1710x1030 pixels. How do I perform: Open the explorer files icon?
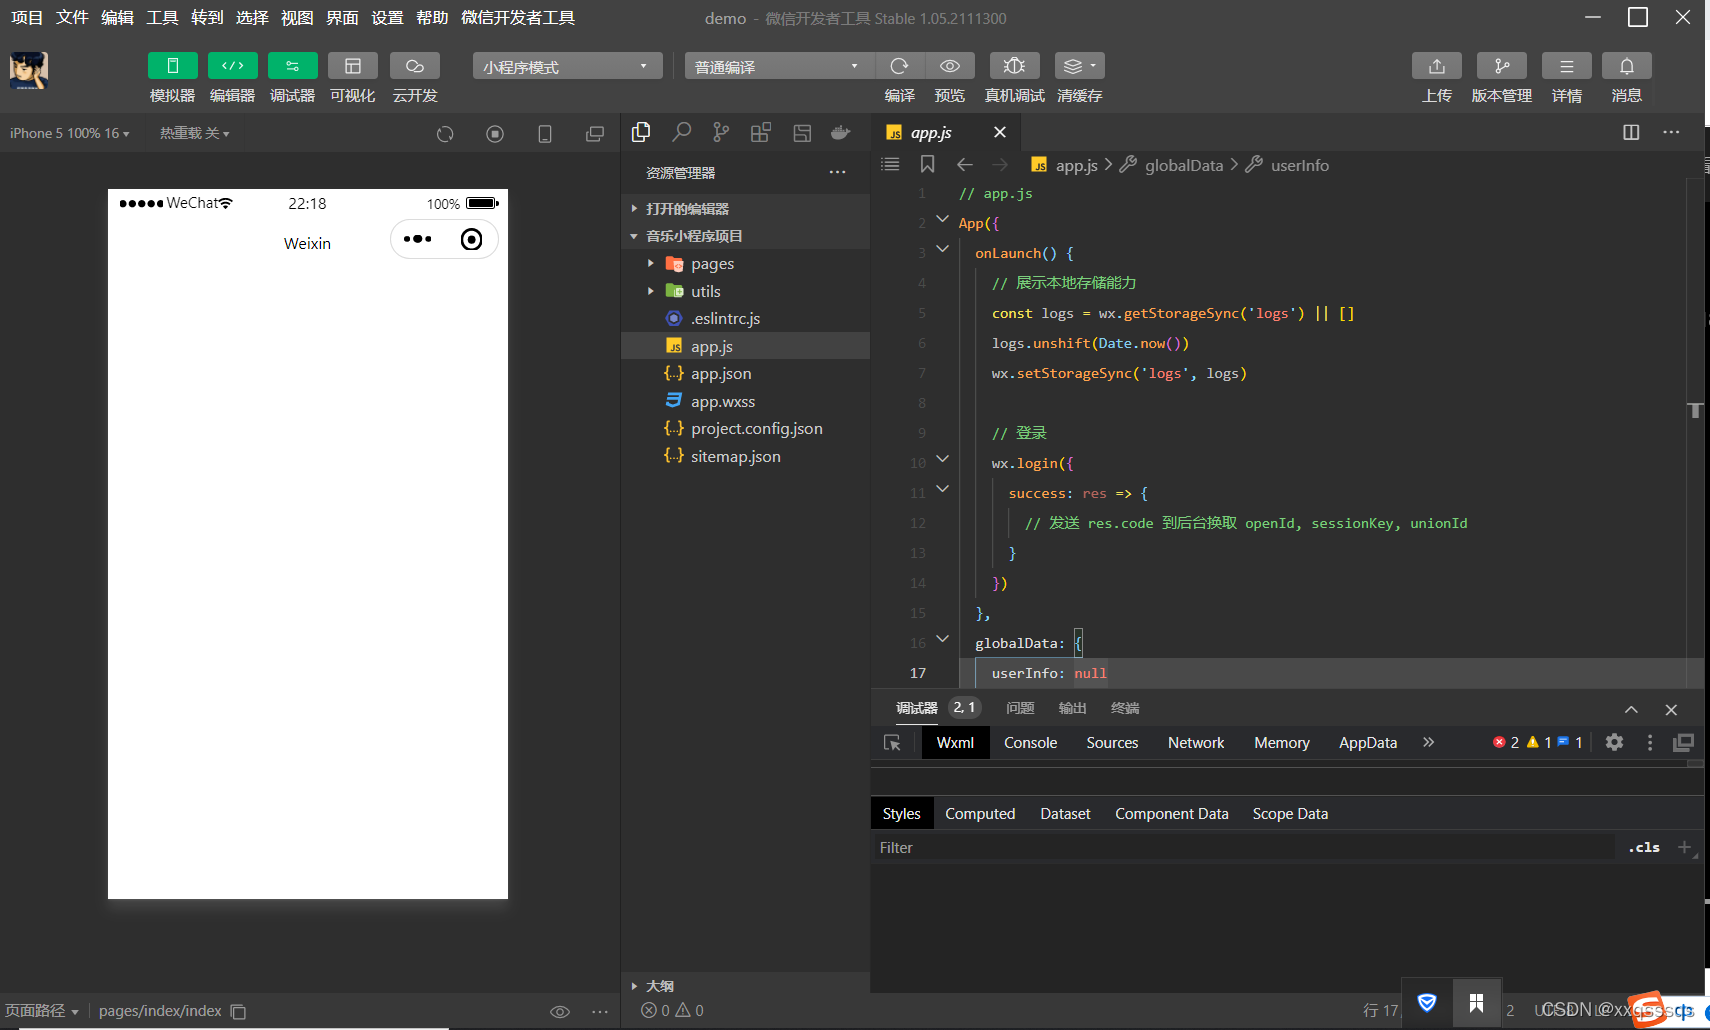click(x=641, y=132)
